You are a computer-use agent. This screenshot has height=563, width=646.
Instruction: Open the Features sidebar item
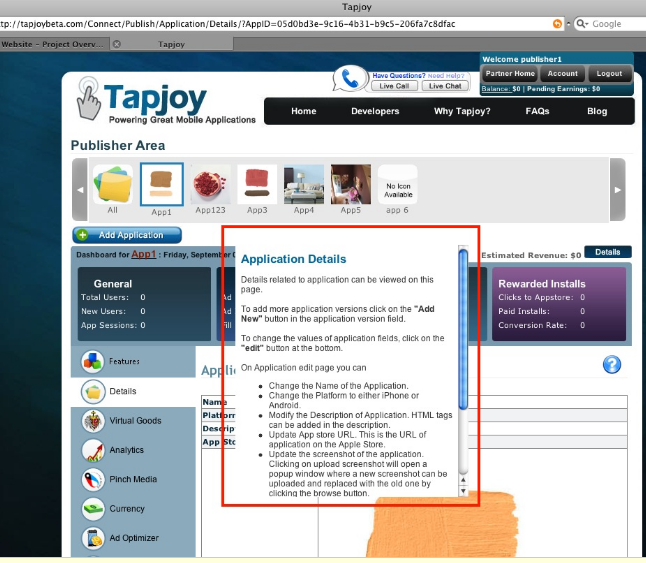[x=133, y=361]
